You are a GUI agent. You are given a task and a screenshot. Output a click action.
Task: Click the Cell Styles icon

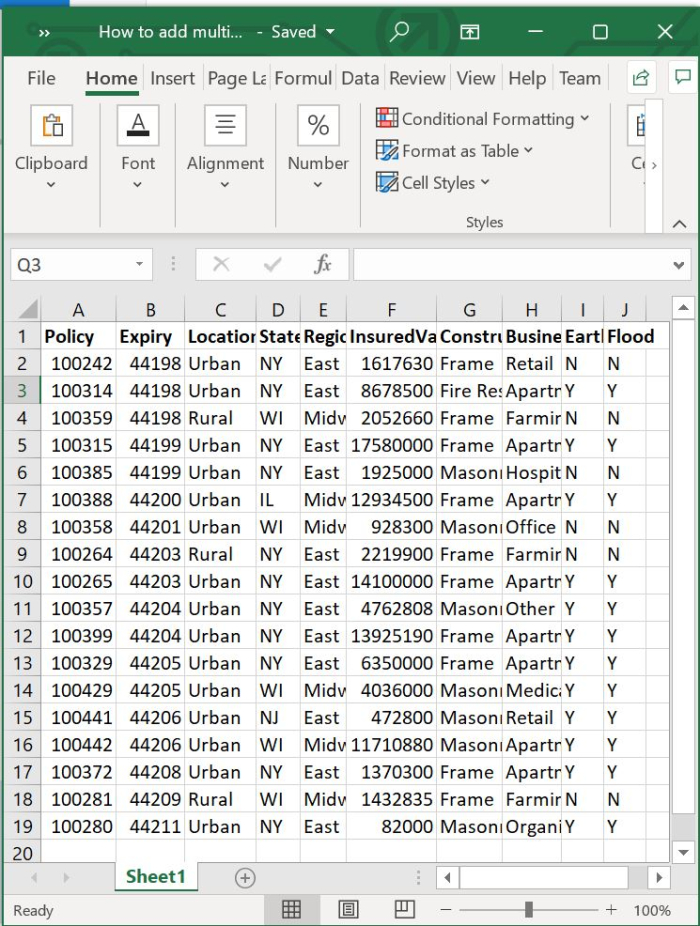point(387,182)
